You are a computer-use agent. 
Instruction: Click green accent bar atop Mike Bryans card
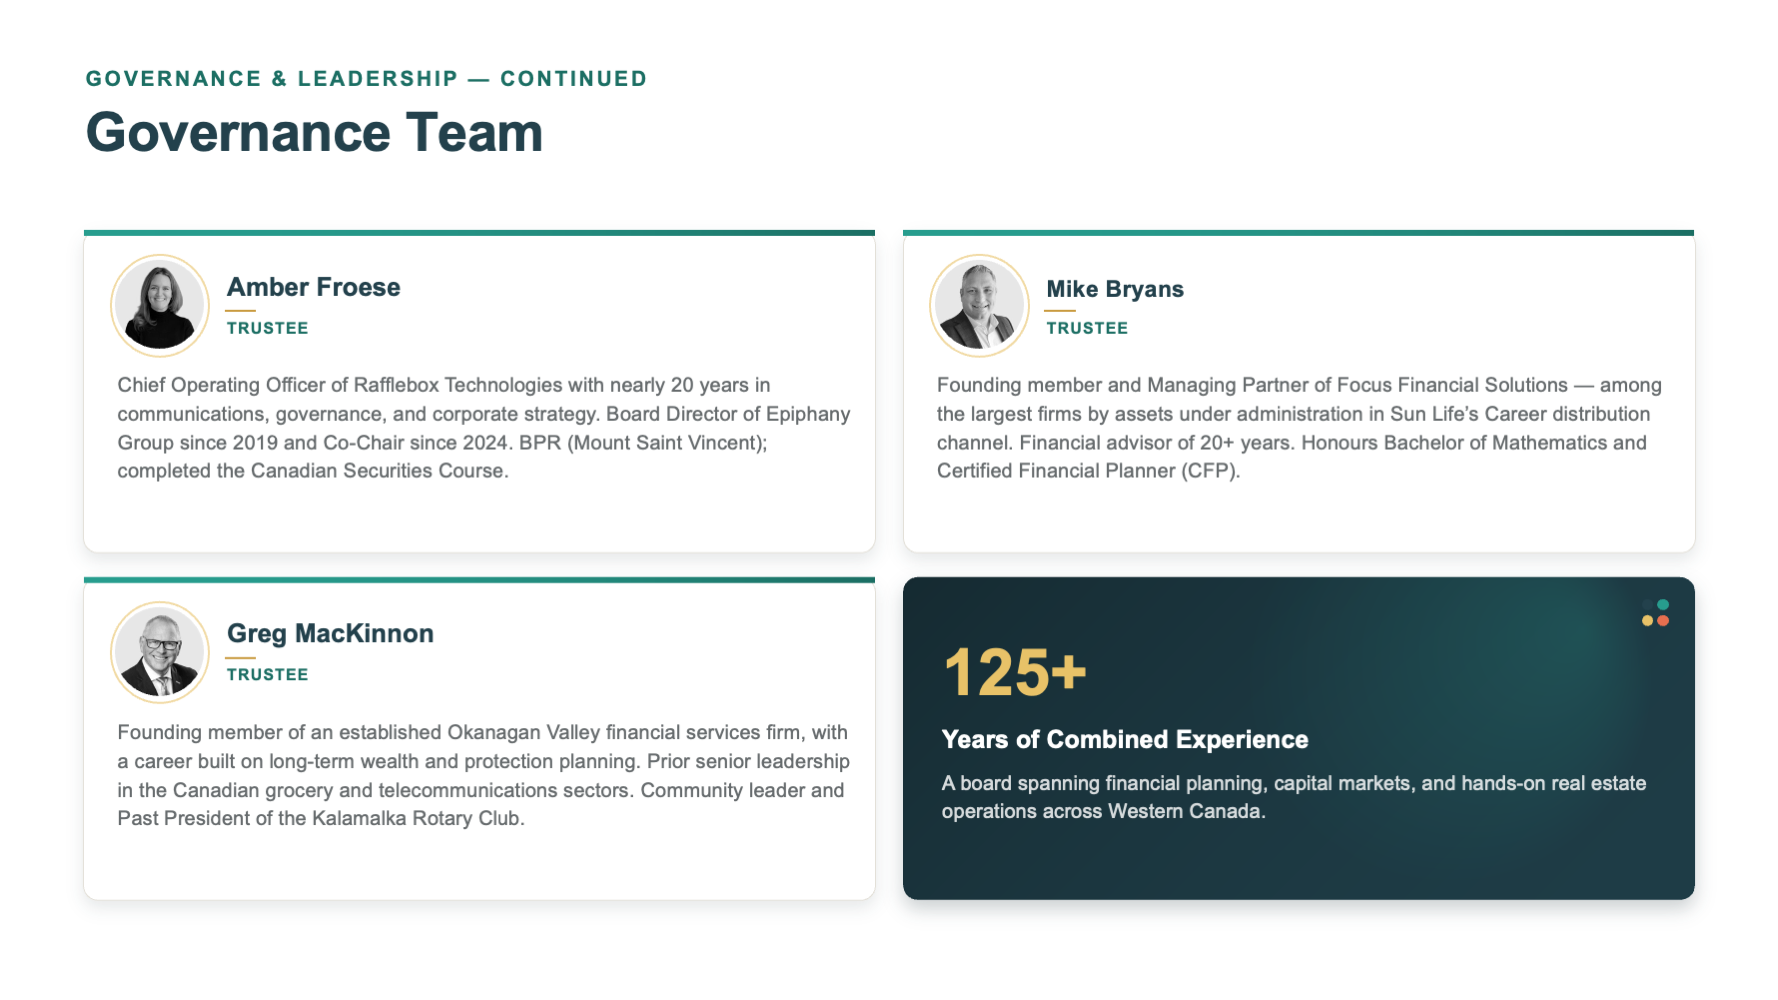(1298, 233)
